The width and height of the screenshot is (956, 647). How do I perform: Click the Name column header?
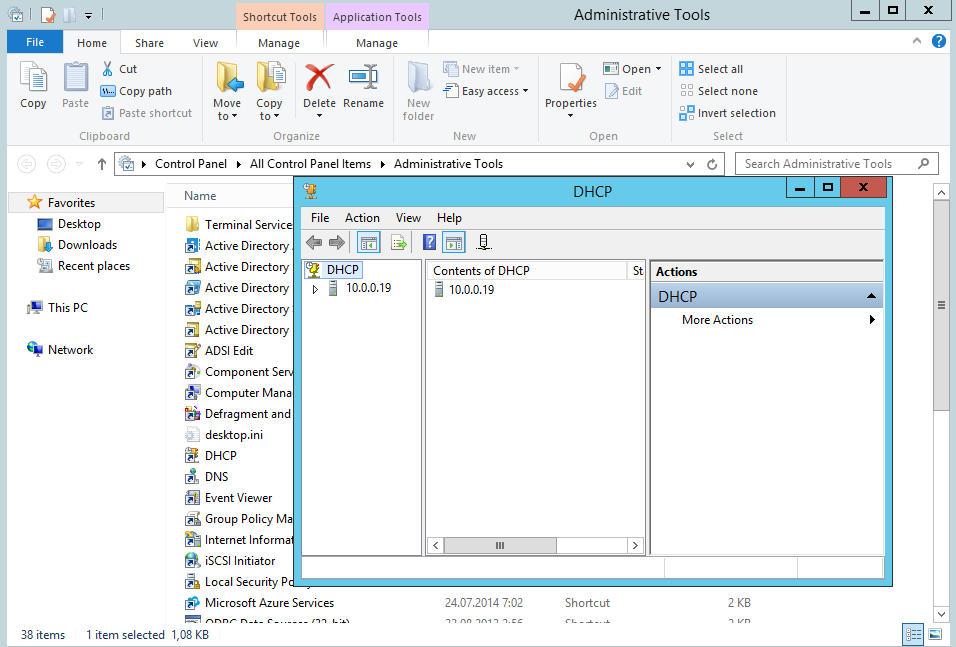pyautogui.click(x=200, y=196)
